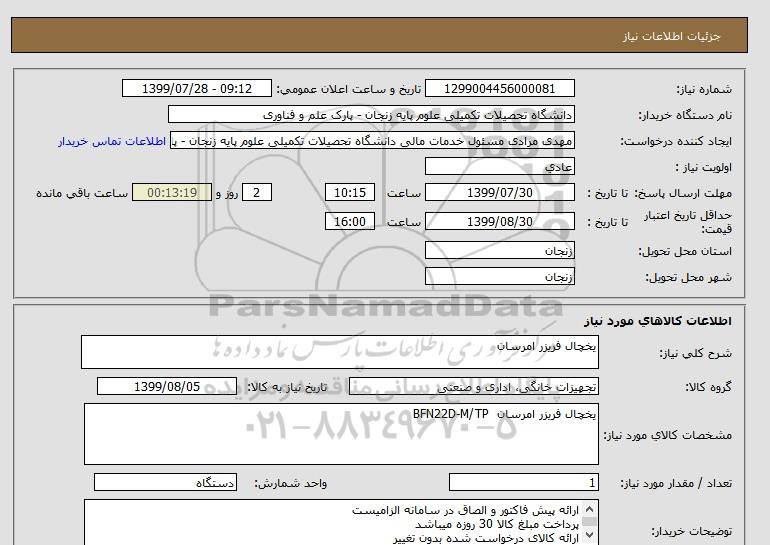Click the section heading اطلاعات کالاهای مورد نیاز
The image size is (770, 545).
(x=658, y=321)
